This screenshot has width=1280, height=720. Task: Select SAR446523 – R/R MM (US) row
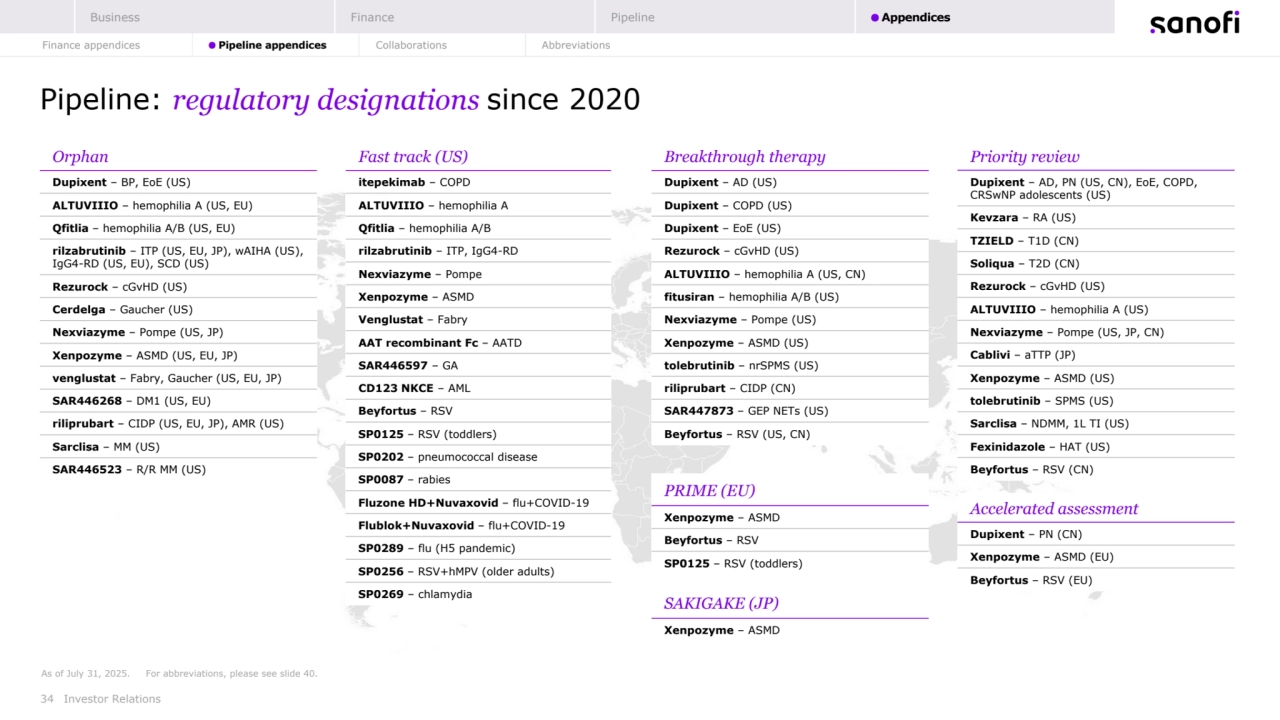(x=178, y=470)
